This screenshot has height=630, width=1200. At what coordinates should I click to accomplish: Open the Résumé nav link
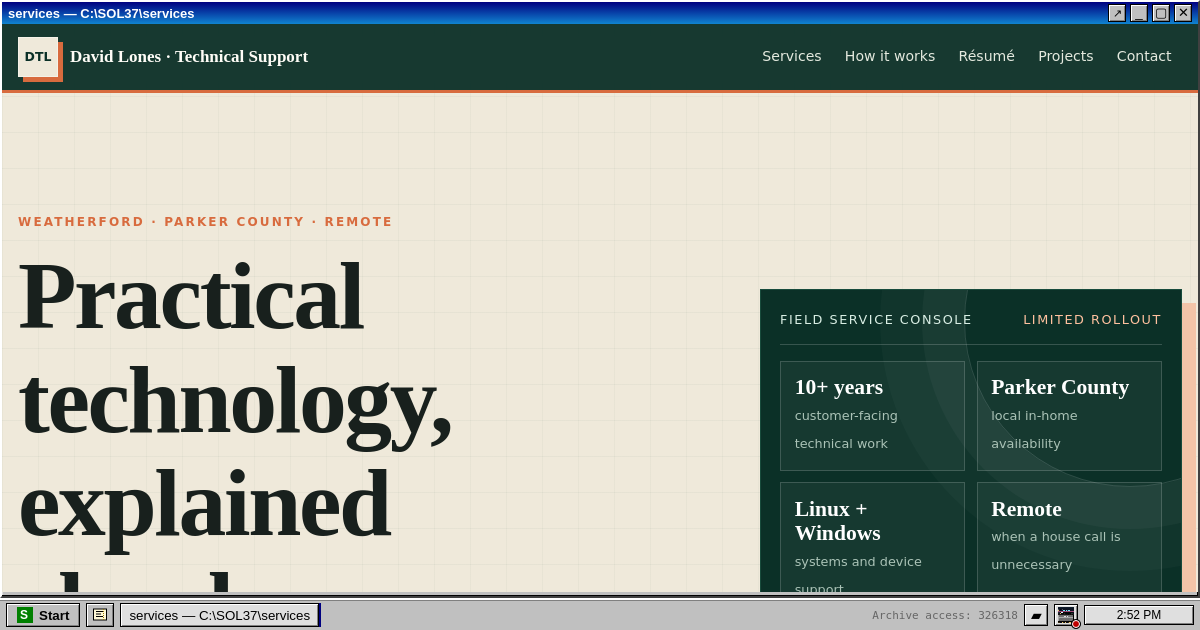click(x=986, y=56)
